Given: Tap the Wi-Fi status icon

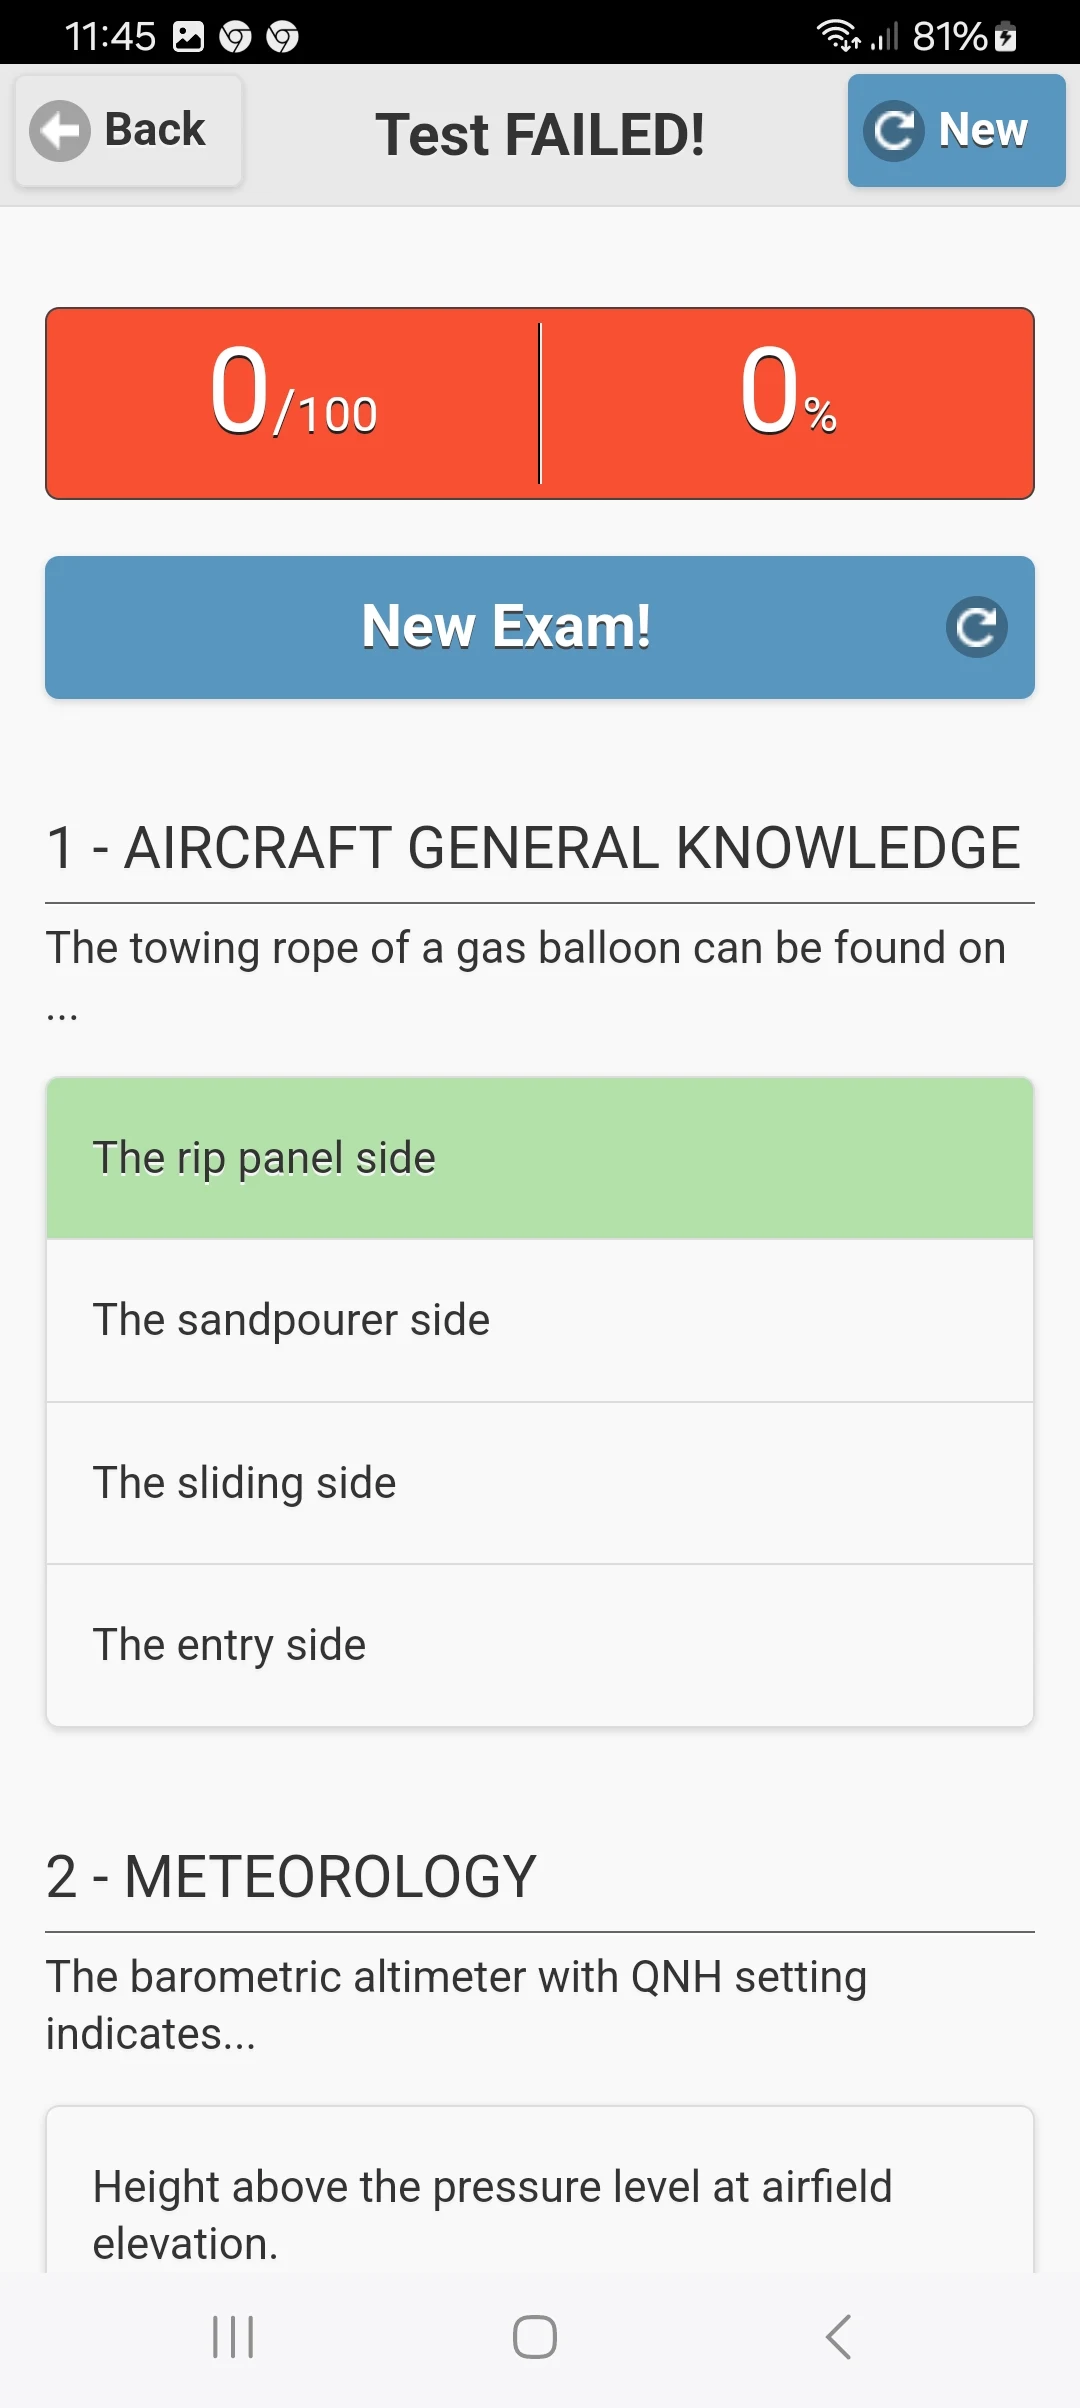Looking at the screenshot, I should [x=837, y=35].
